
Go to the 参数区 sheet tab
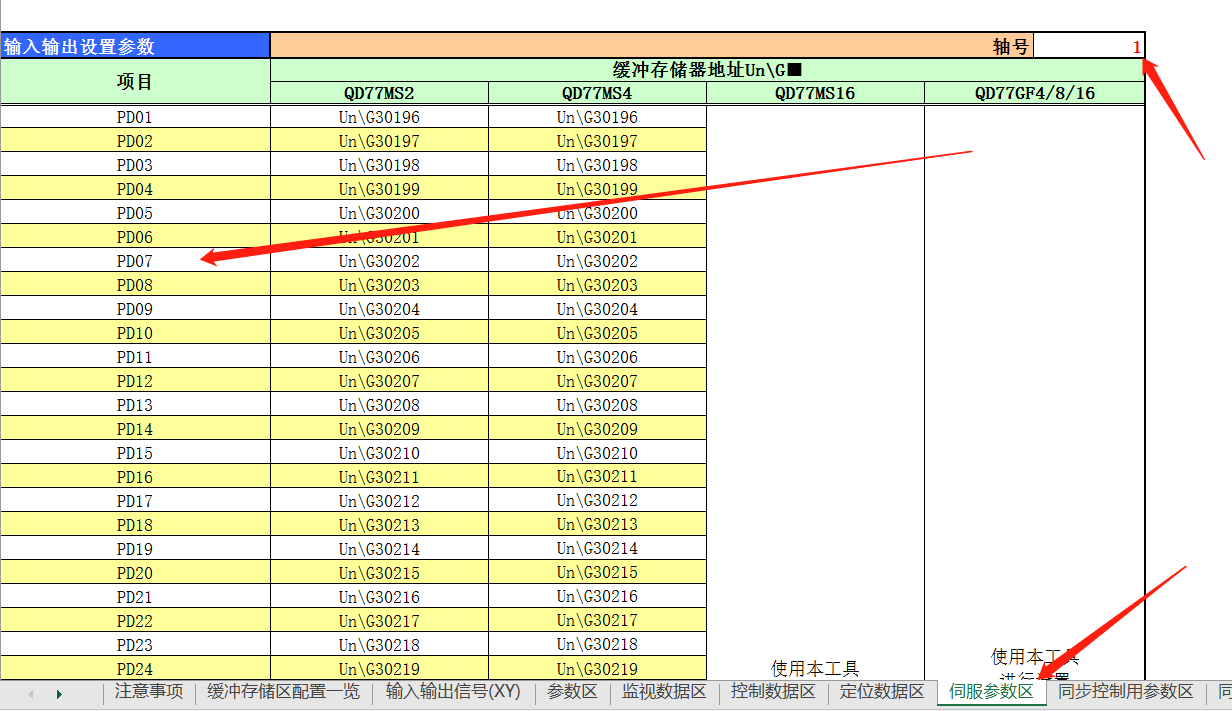tap(572, 691)
